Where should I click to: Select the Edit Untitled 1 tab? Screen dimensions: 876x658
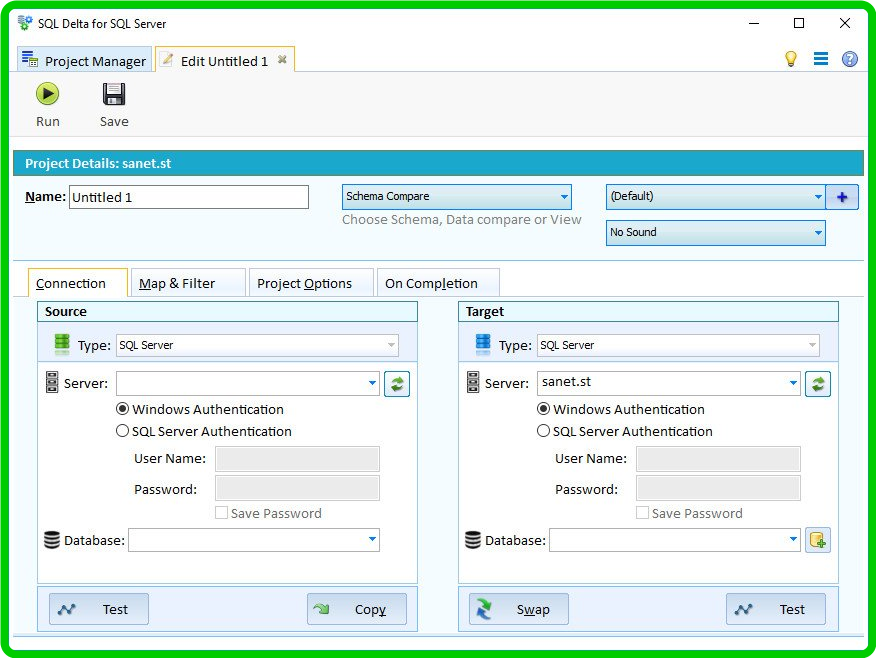click(223, 60)
